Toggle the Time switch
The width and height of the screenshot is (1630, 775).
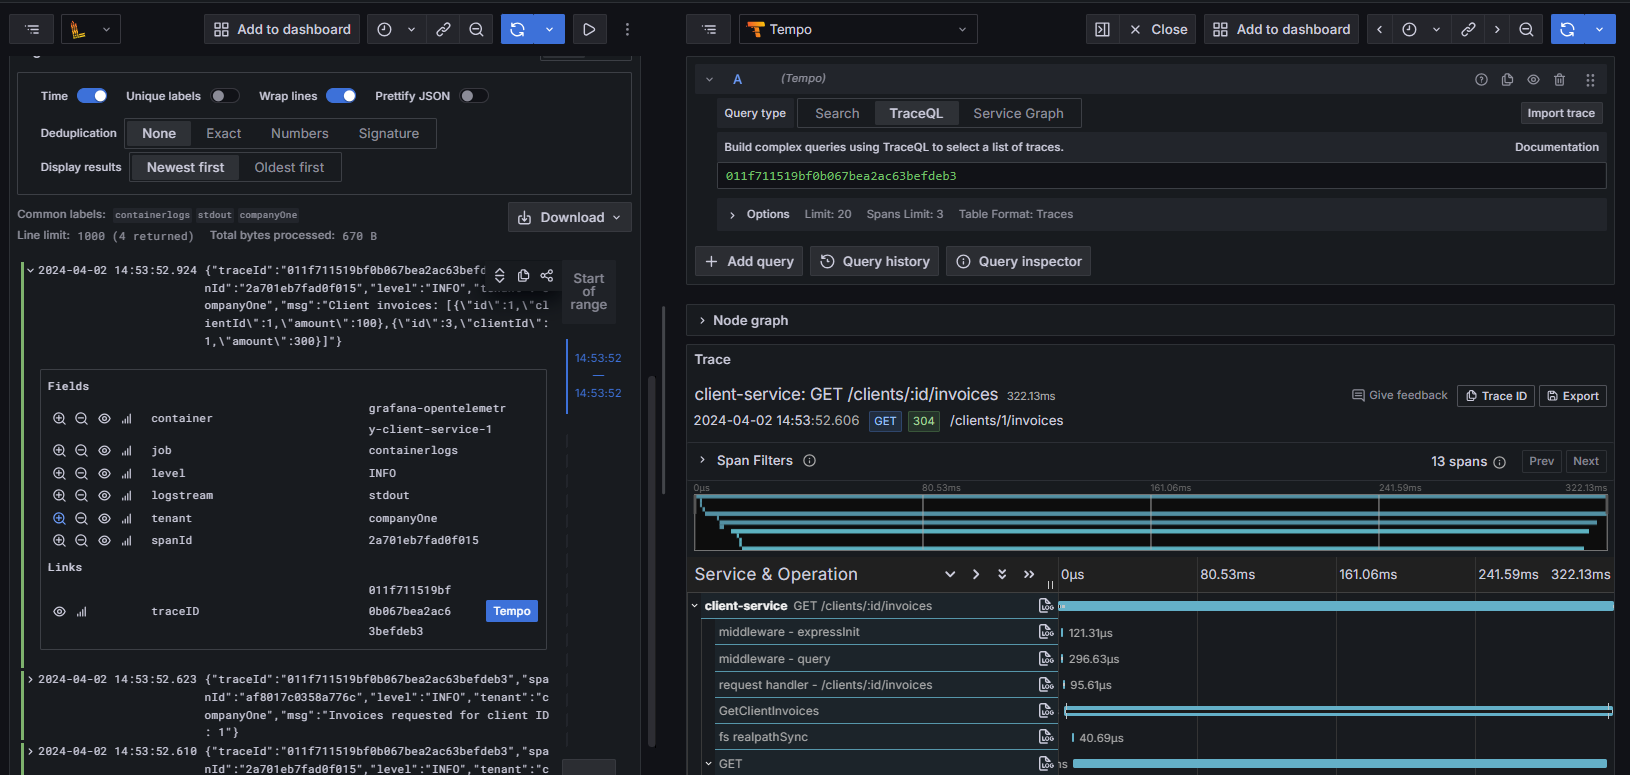92,96
